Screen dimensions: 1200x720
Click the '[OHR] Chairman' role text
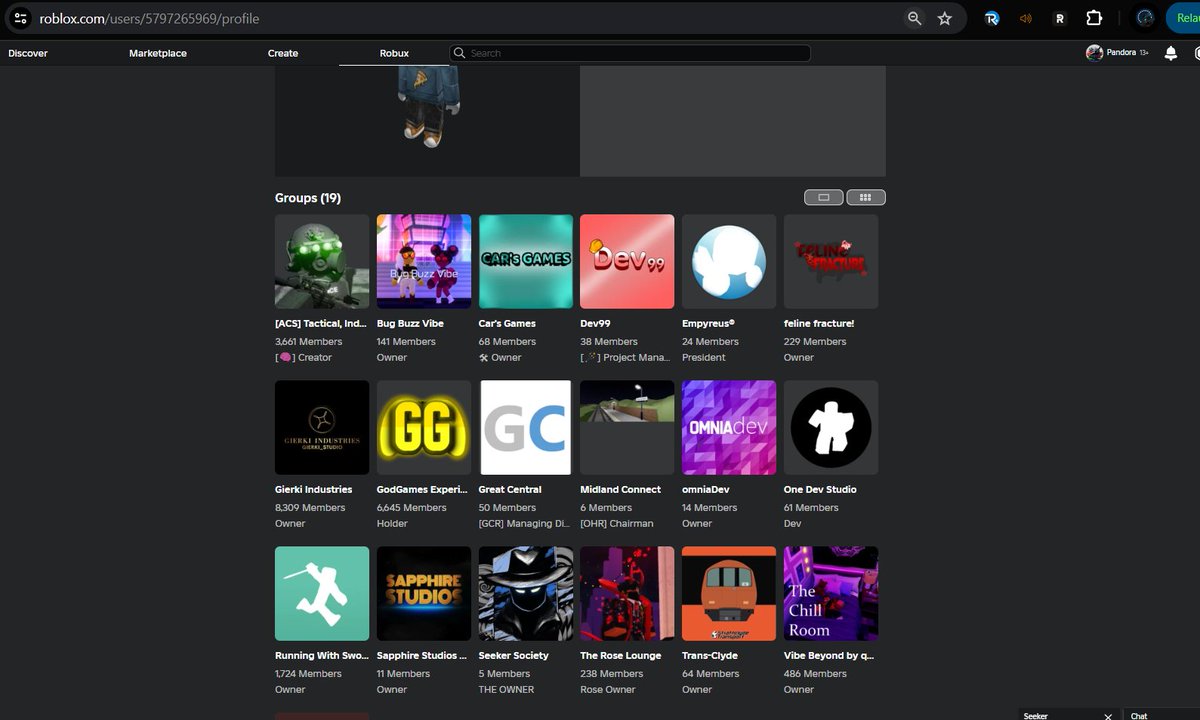[617, 523]
